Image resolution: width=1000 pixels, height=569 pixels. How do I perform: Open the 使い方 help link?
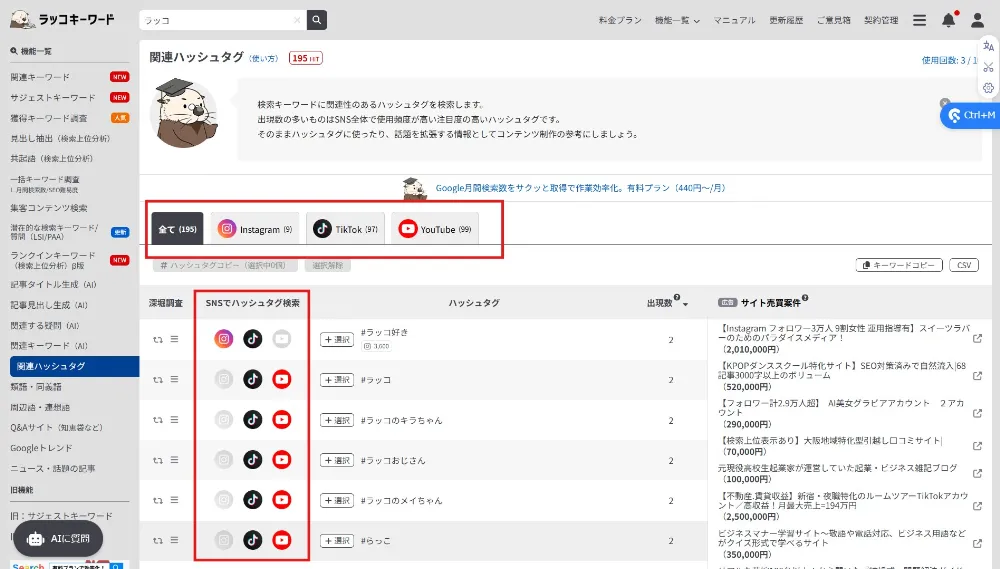[263, 59]
